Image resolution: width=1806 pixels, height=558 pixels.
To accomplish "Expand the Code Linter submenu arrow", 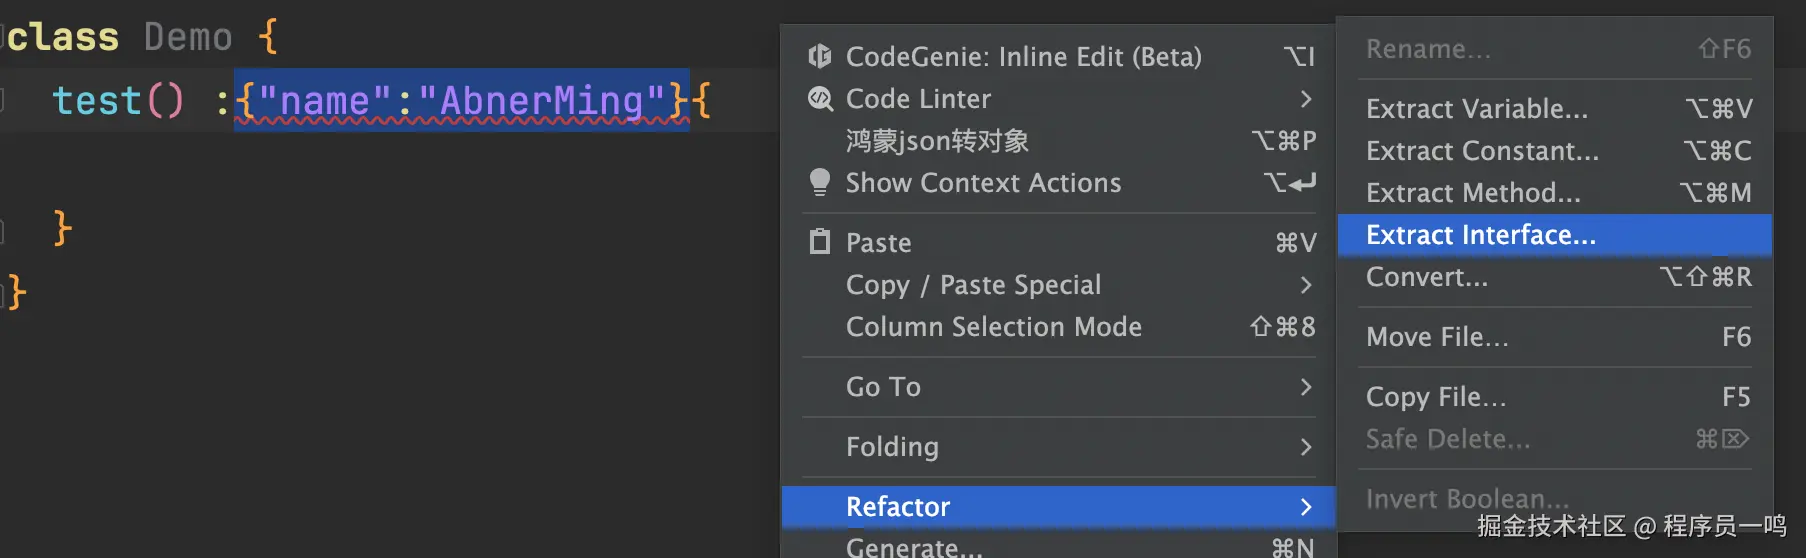I will pos(1305,98).
